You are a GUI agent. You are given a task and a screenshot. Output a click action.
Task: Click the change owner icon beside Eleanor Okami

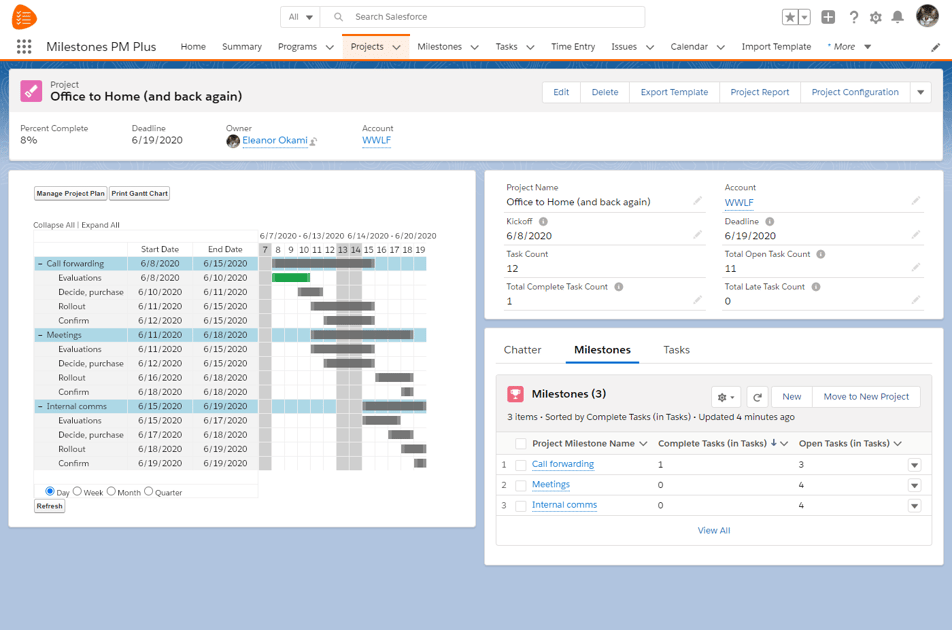[313, 141]
